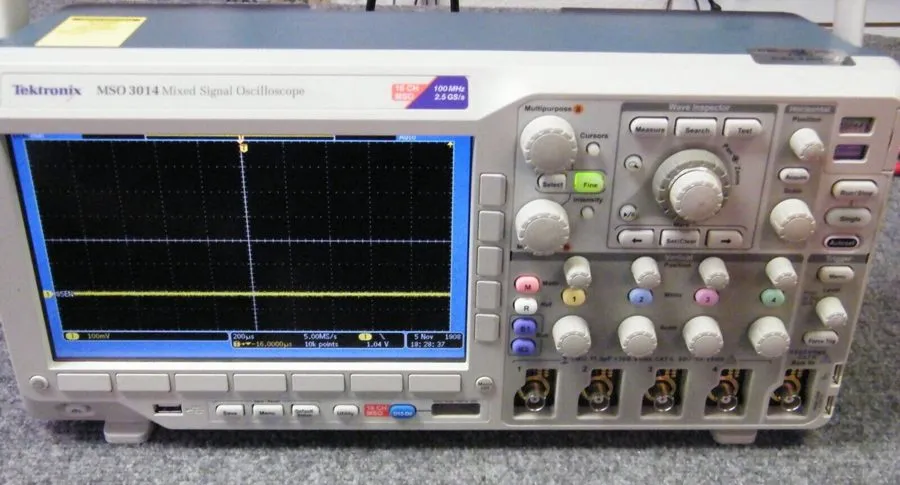Activate the Cursors button
900x485 pixels.
pos(593,150)
